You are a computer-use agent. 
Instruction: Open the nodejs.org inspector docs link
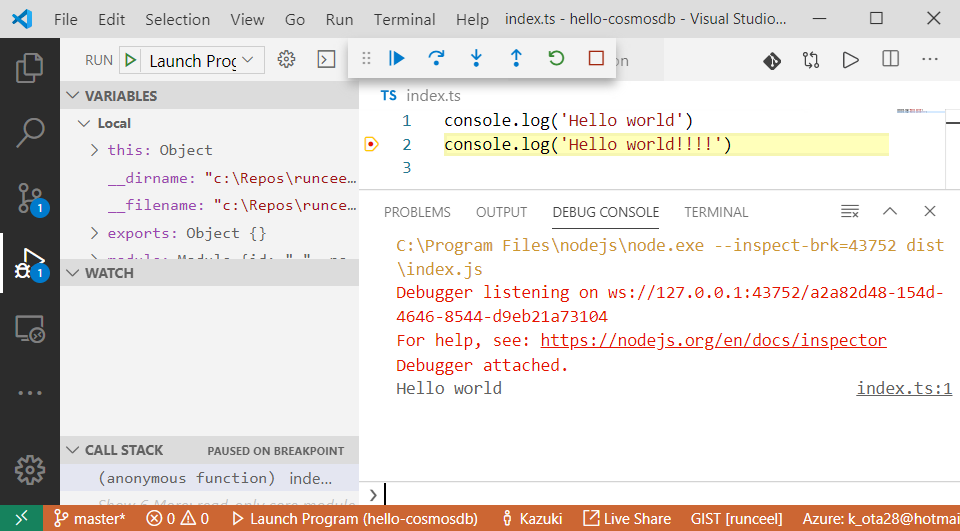[x=713, y=341]
